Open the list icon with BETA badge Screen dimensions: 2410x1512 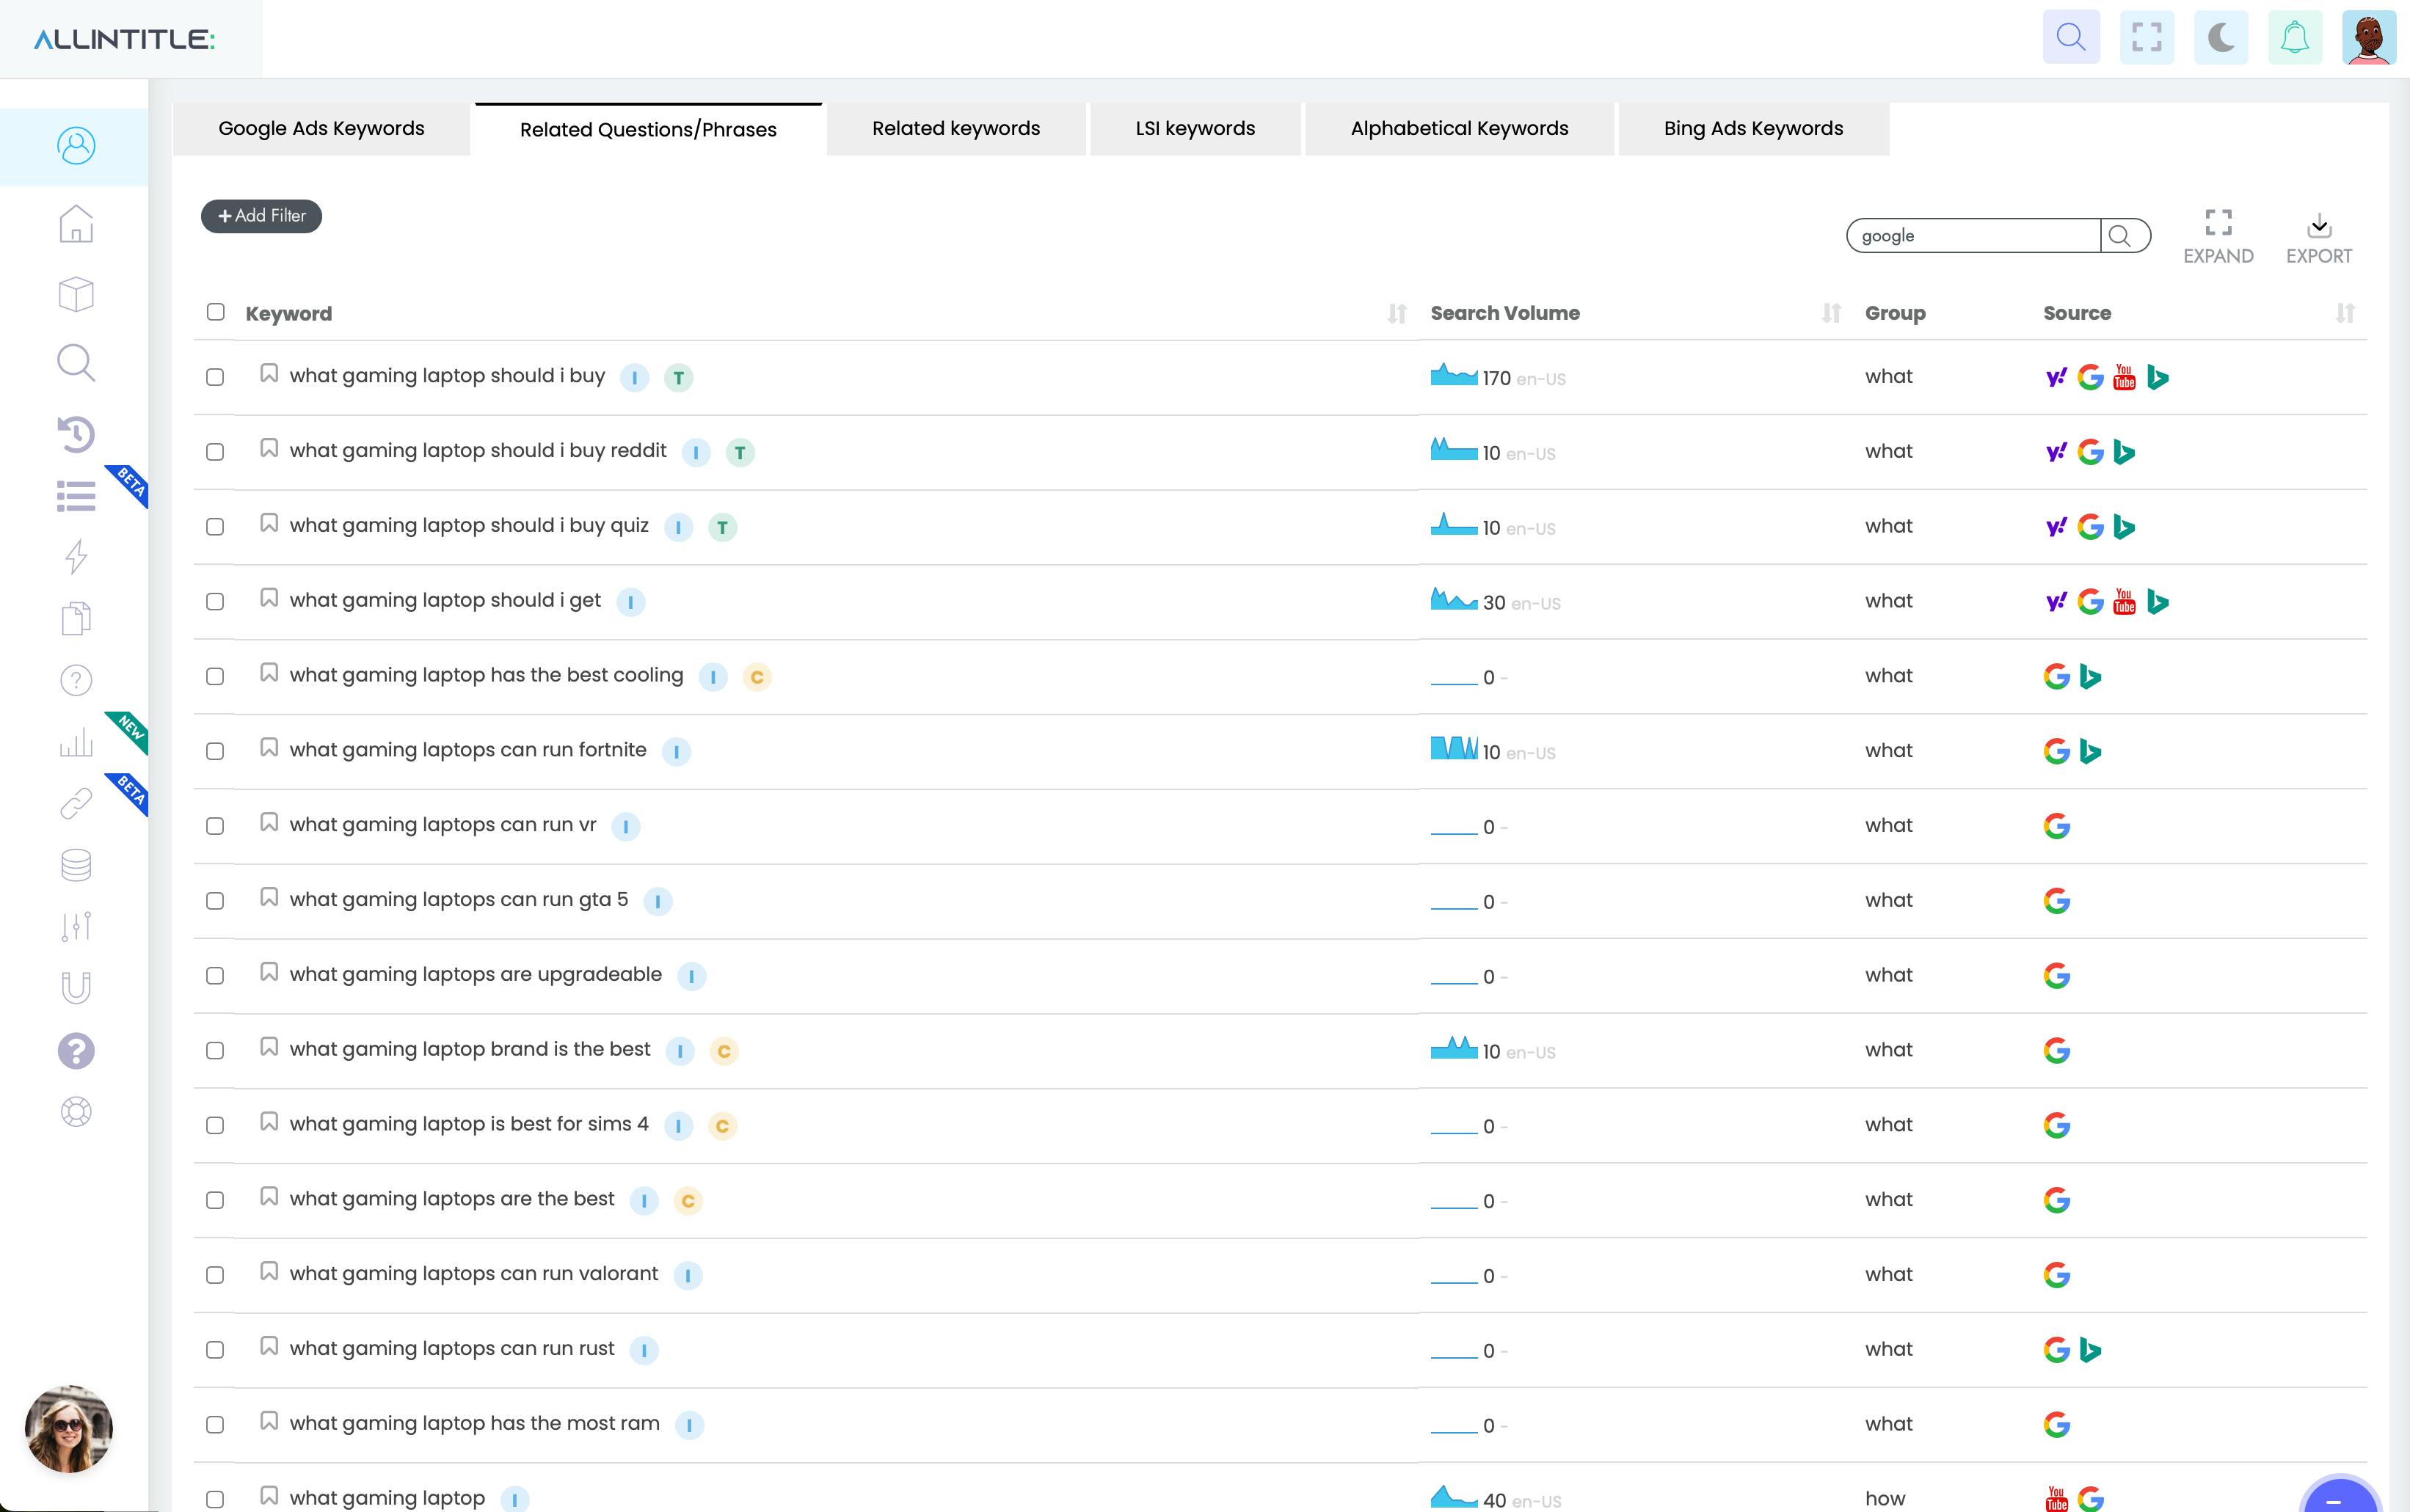[76, 496]
